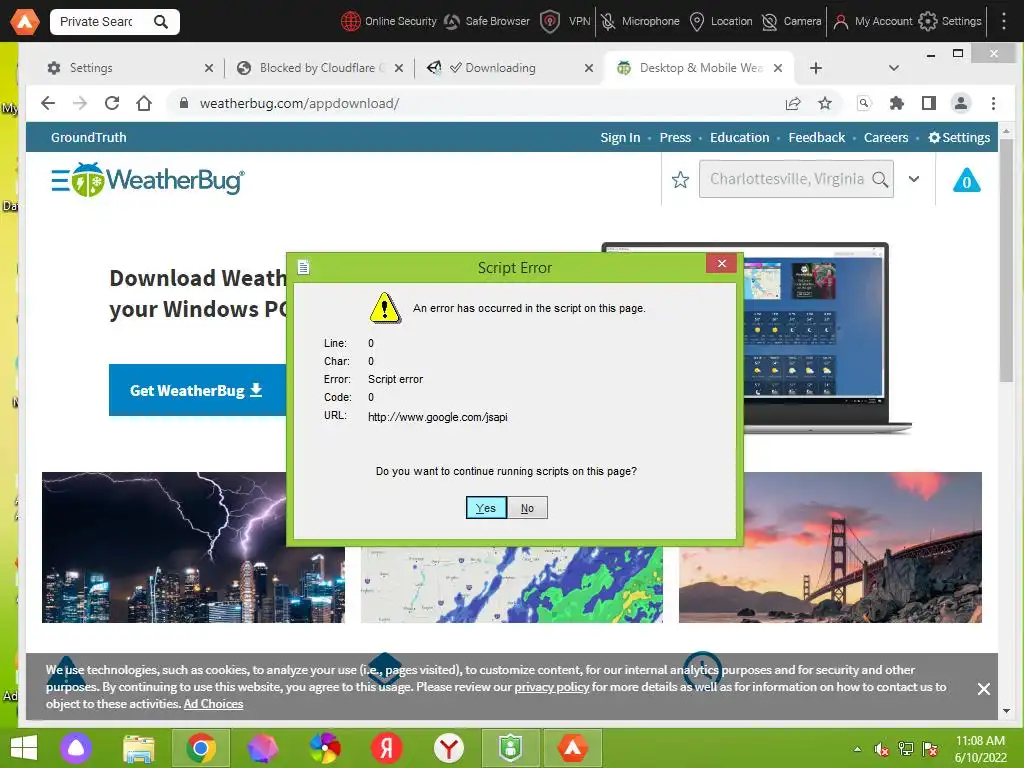Close the Downloading tab
Image resolution: width=1024 pixels, height=768 pixels.
click(x=588, y=68)
